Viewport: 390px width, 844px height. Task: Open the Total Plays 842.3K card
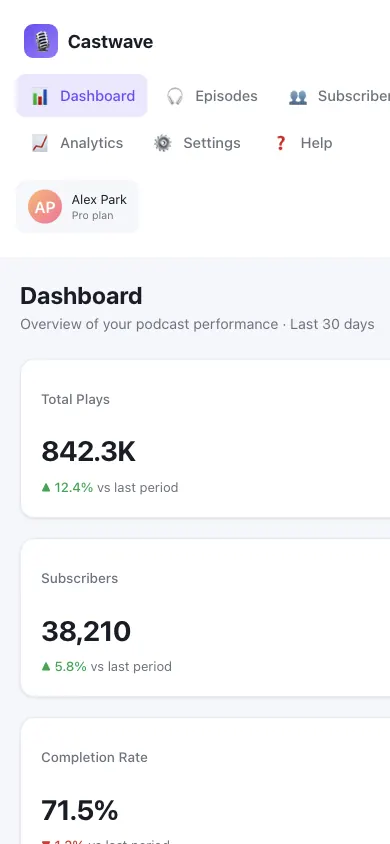[205, 439]
